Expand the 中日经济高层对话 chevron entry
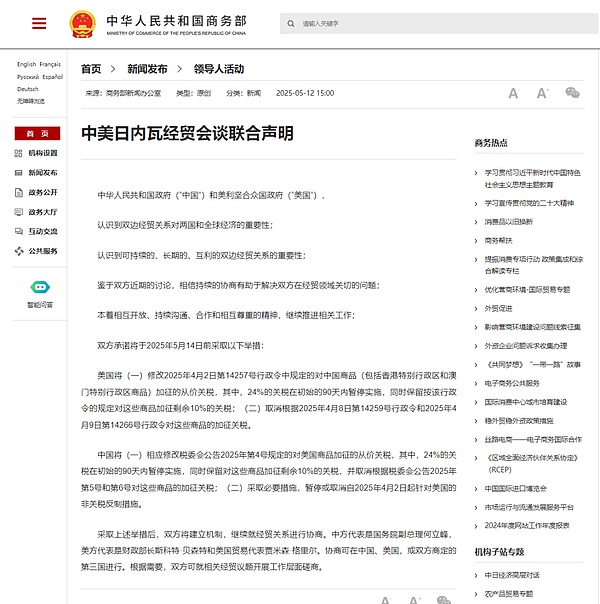600x604 pixels. [476, 574]
